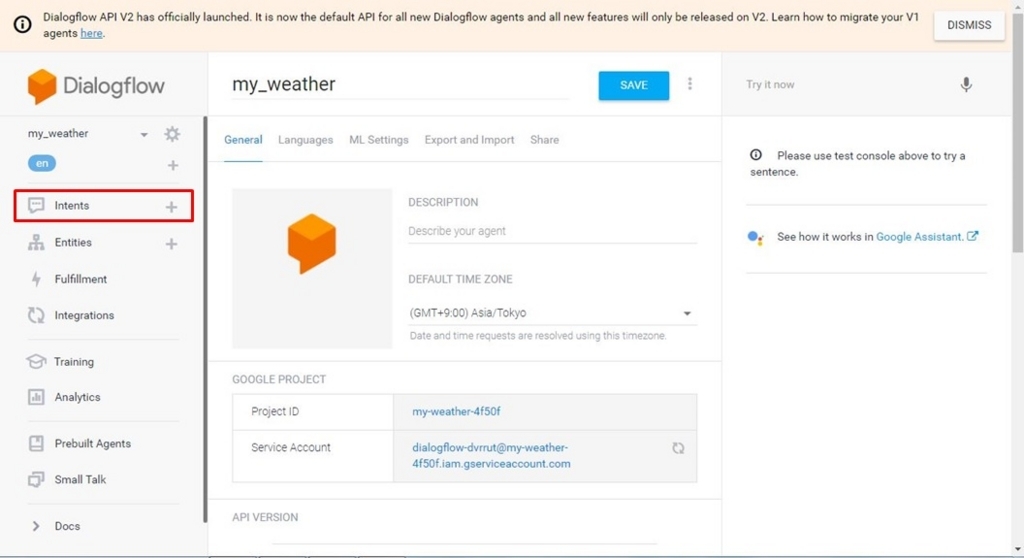The height and width of the screenshot is (558, 1024).
Task: Click the info icon in the banner
Action: (x=22, y=25)
